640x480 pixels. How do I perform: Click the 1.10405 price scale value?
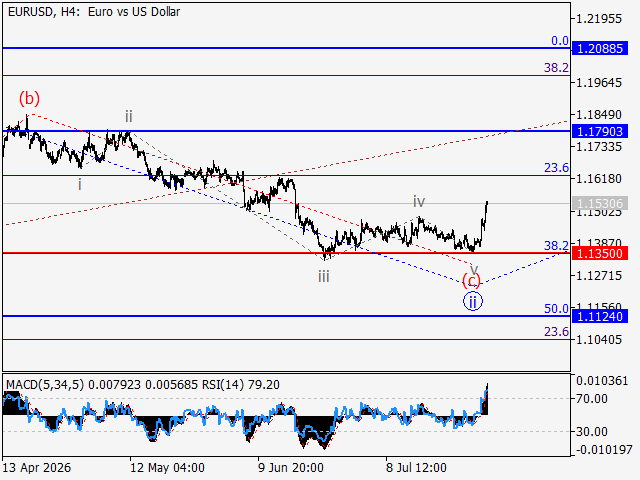point(598,340)
